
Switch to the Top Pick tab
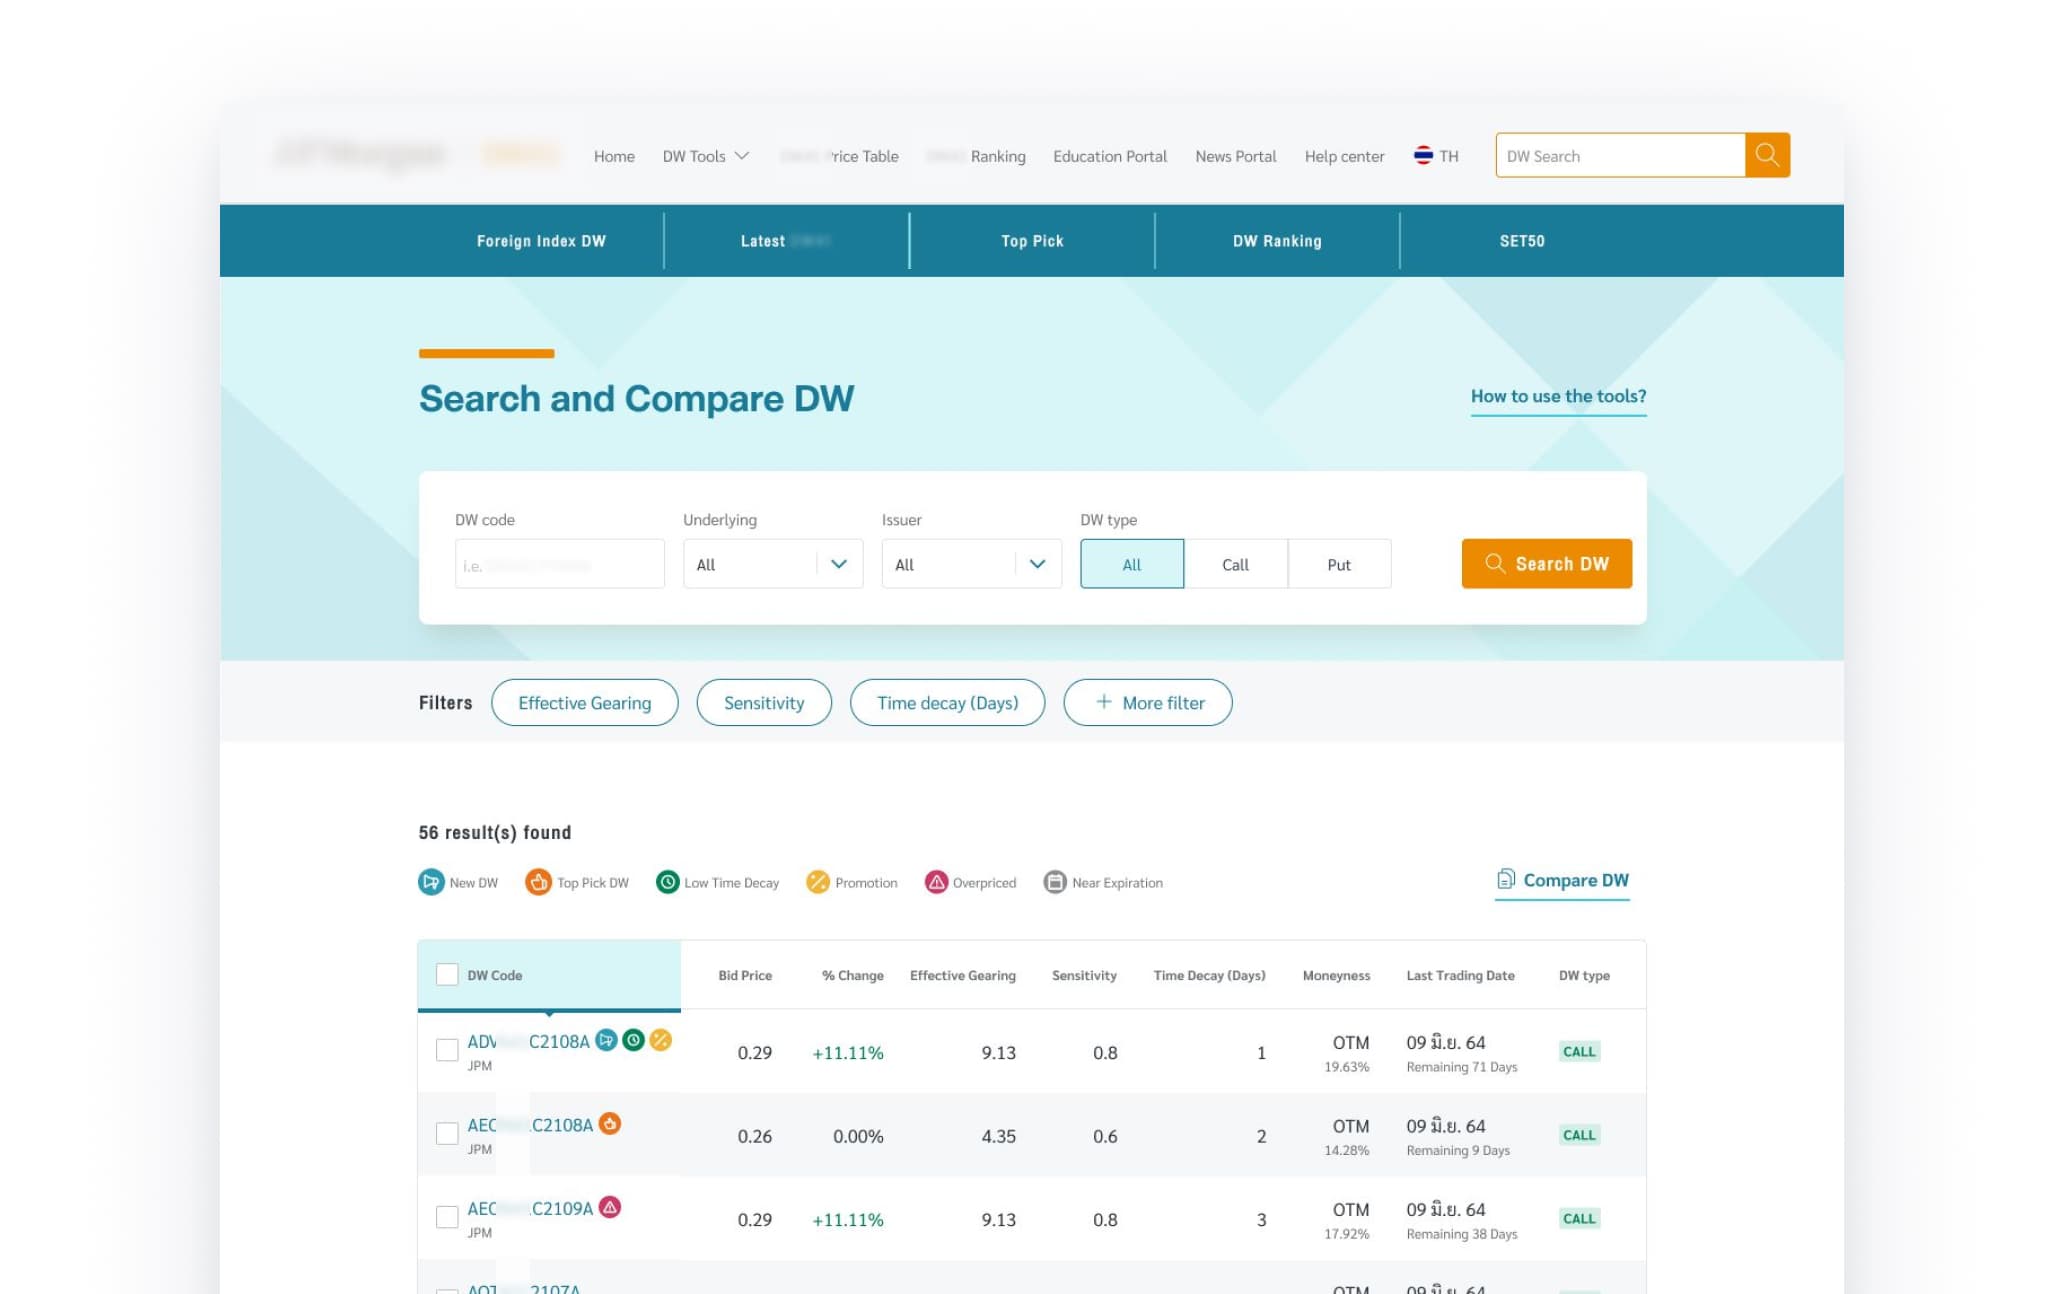(1032, 241)
